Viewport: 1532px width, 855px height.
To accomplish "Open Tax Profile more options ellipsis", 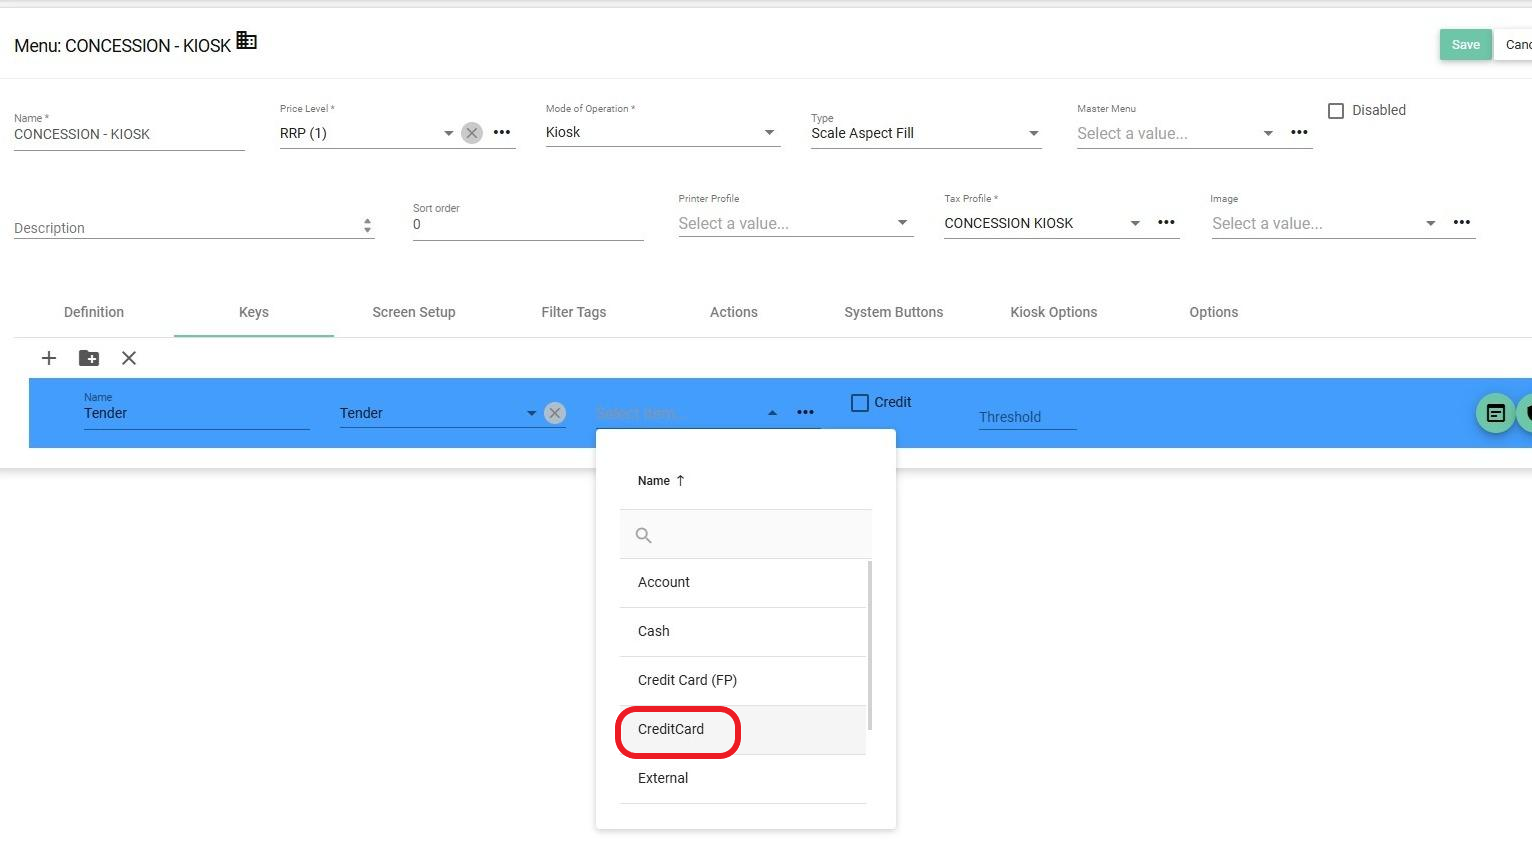I will tap(1166, 223).
